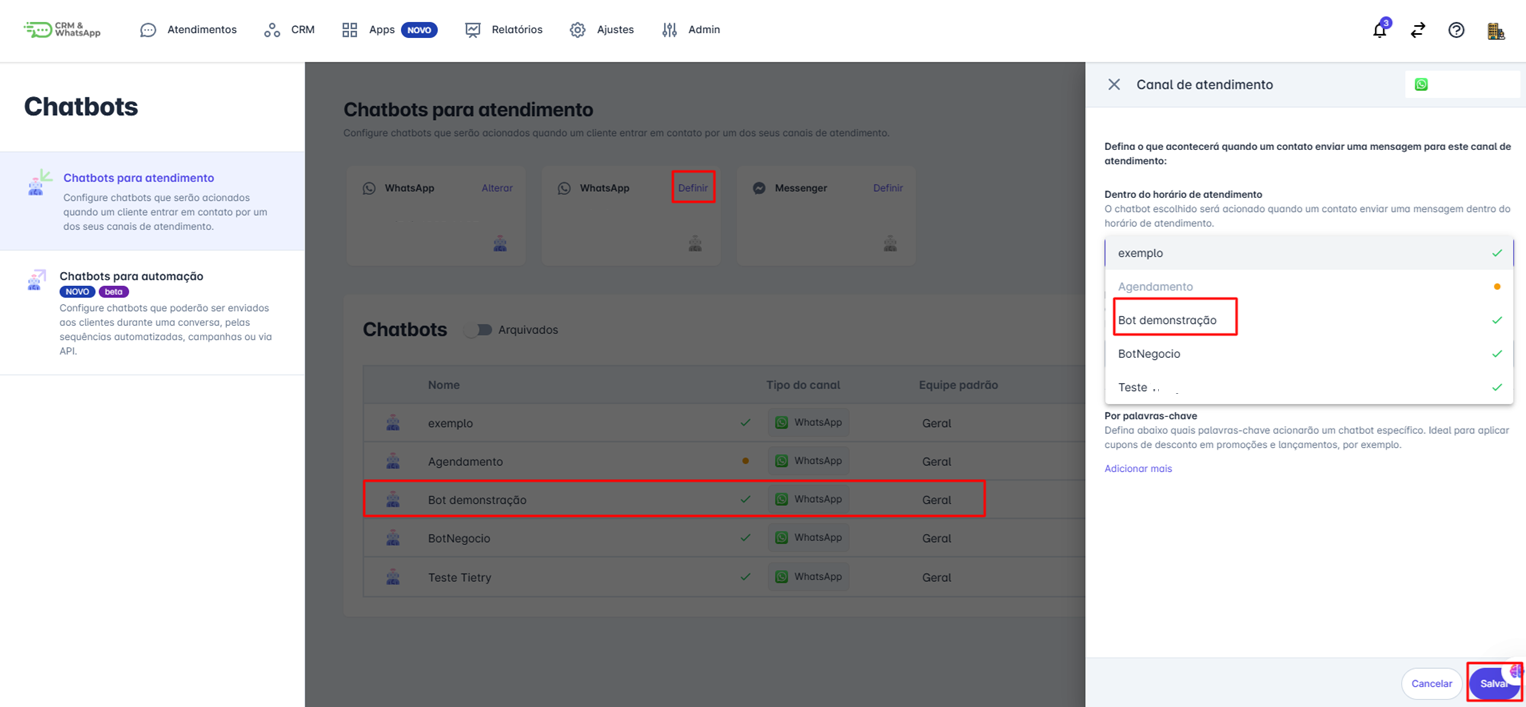The height and width of the screenshot is (707, 1526).
Task: Click the Cancelar button
Action: click(x=1431, y=684)
